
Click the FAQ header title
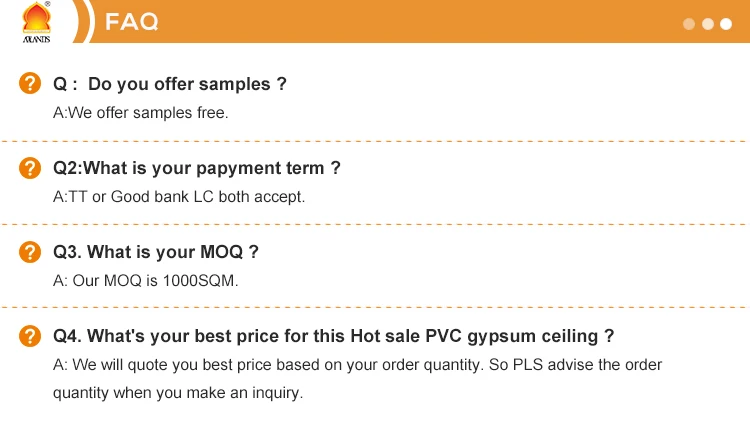[x=132, y=22]
